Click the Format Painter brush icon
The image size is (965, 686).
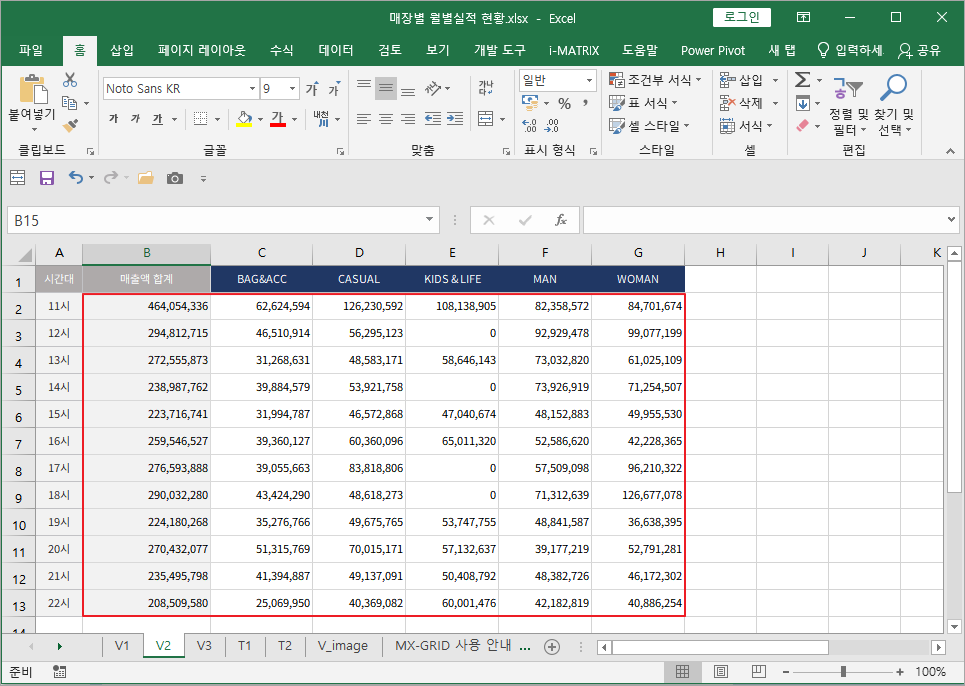70,126
